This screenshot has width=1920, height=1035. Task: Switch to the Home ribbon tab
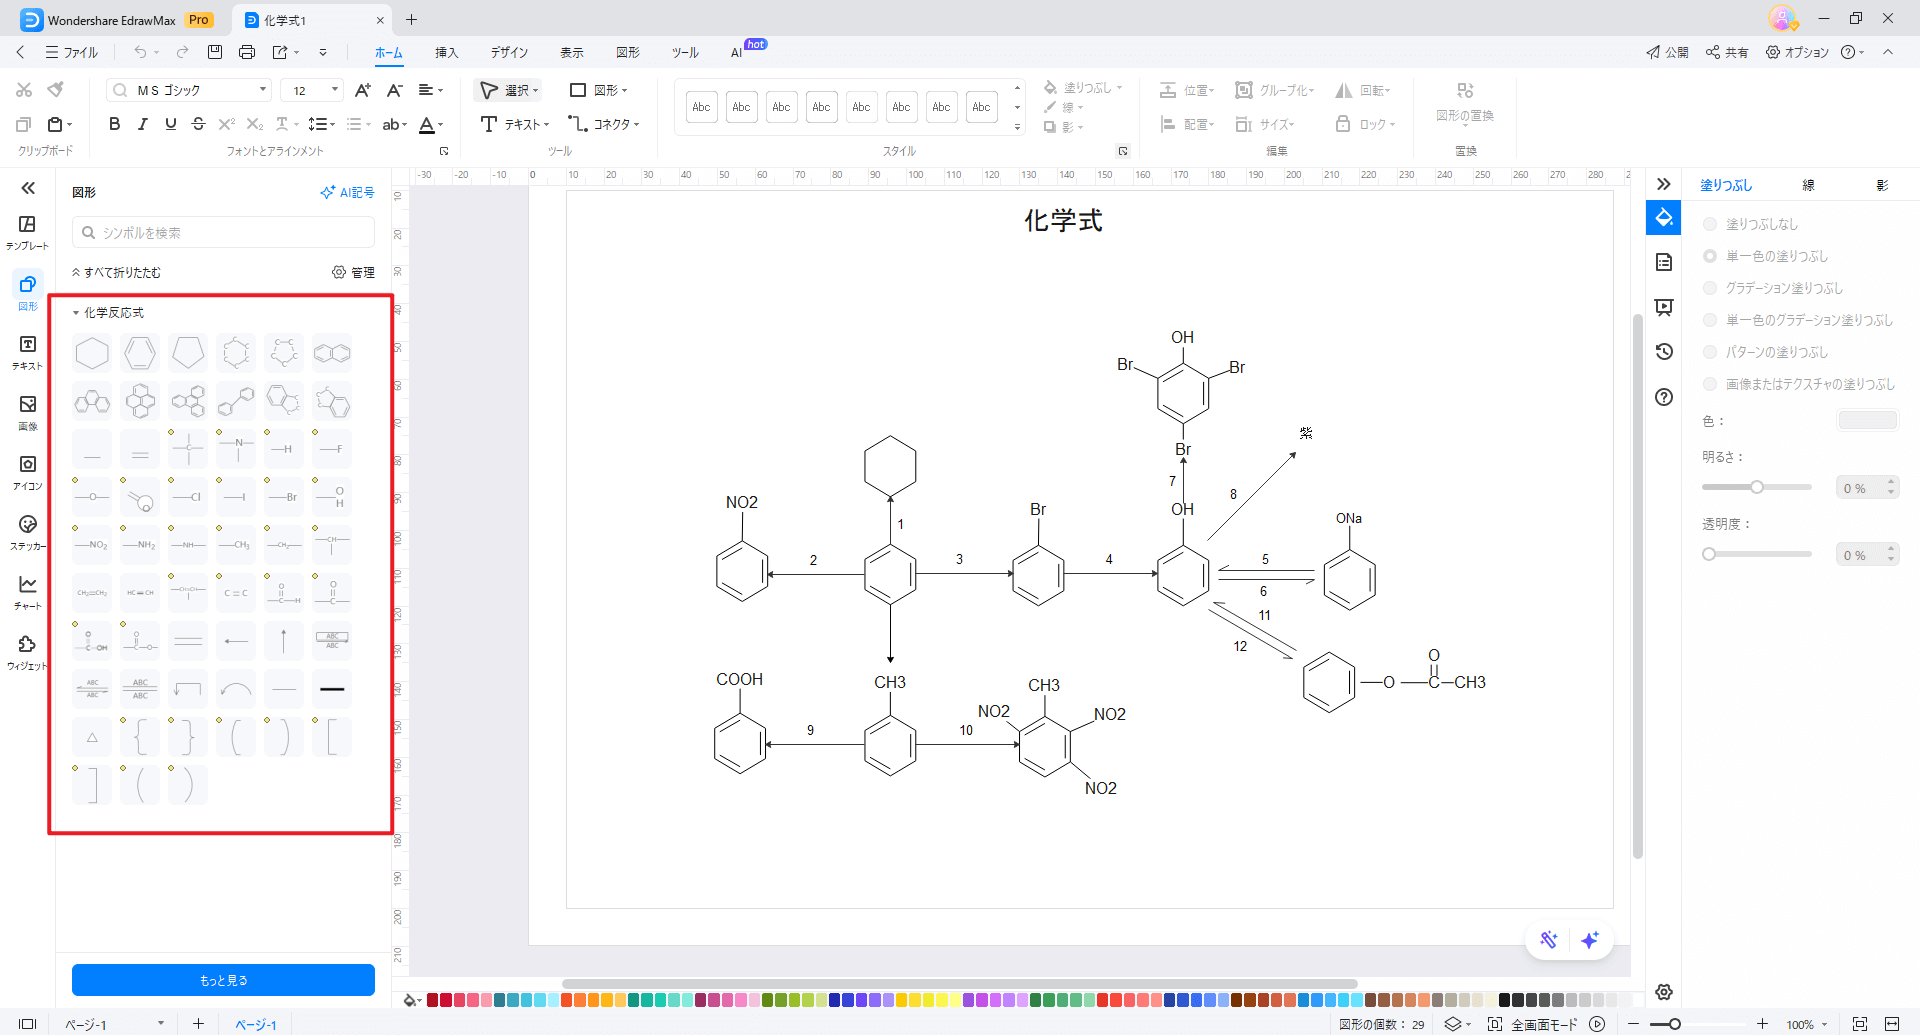tap(388, 52)
